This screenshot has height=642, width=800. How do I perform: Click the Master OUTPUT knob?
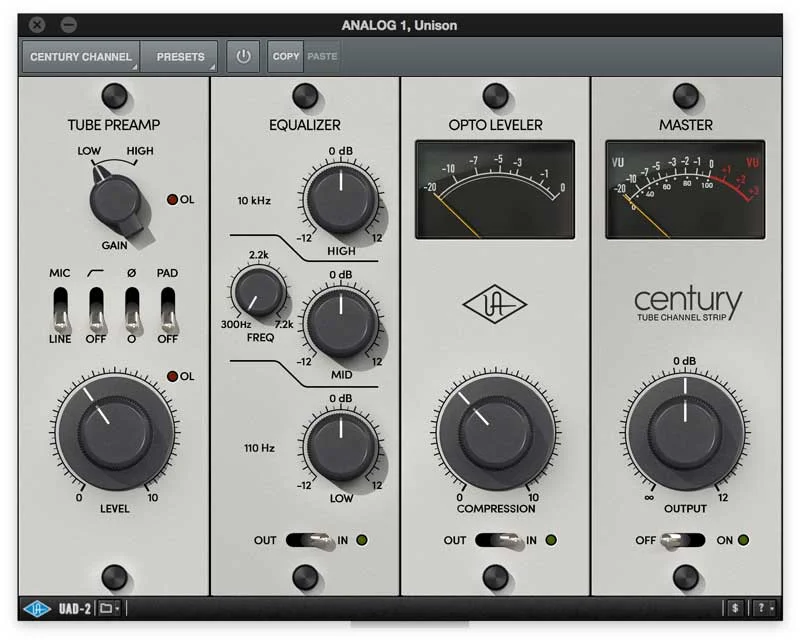pyautogui.click(x=685, y=434)
